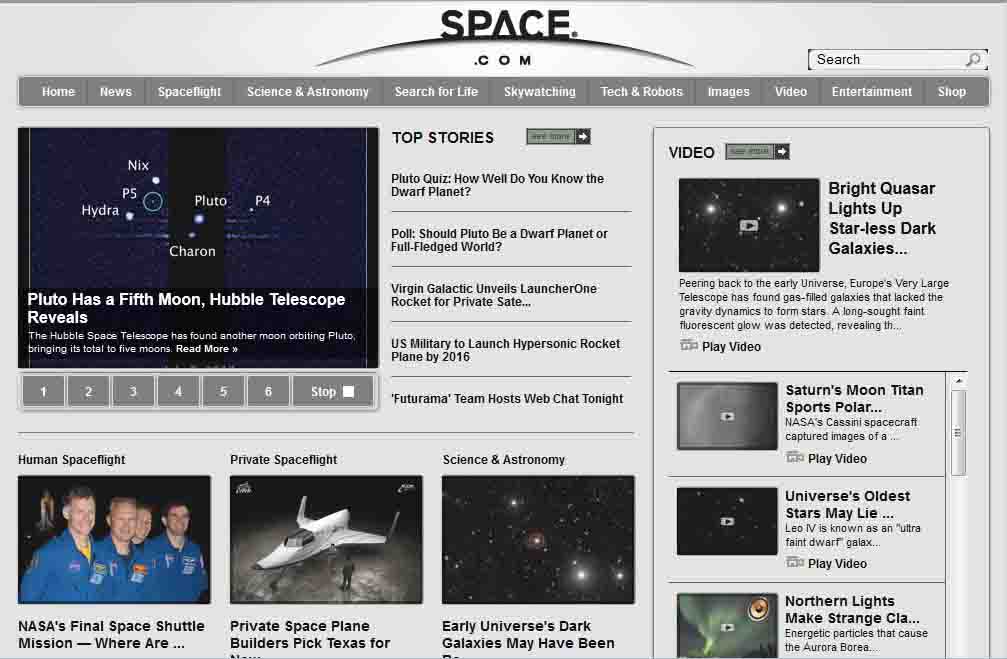1007x659 pixels.
Task: Open the Home menu item
Action: (x=58, y=92)
